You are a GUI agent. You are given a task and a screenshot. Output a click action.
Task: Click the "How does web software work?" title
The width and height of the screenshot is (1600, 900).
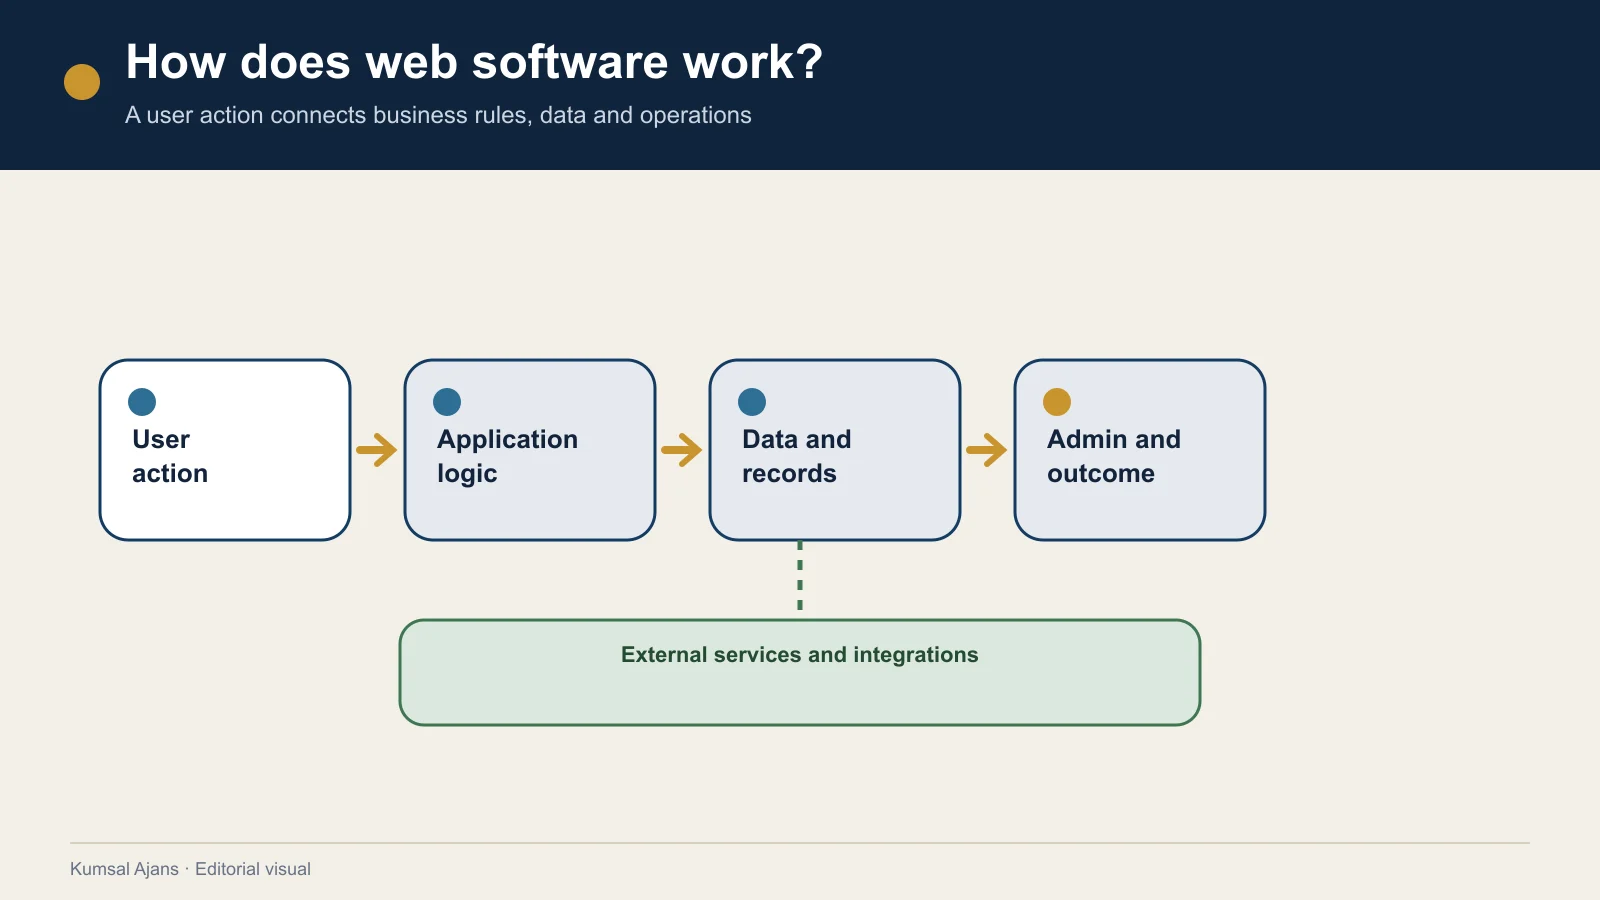point(474,62)
